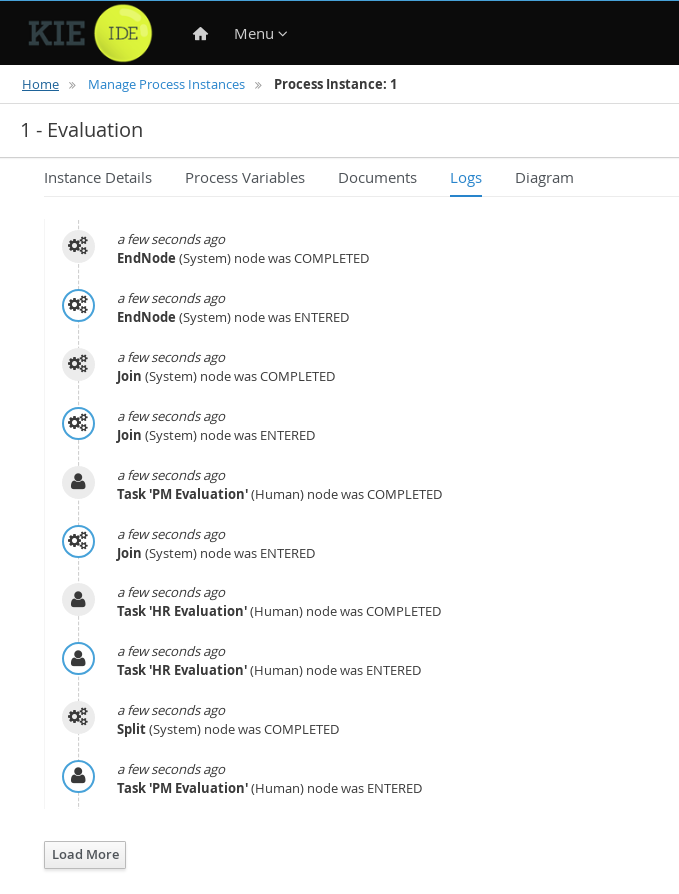
Task: Click the '1 - Evaluation' page heading
Action: pyautogui.click(x=82, y=131)
